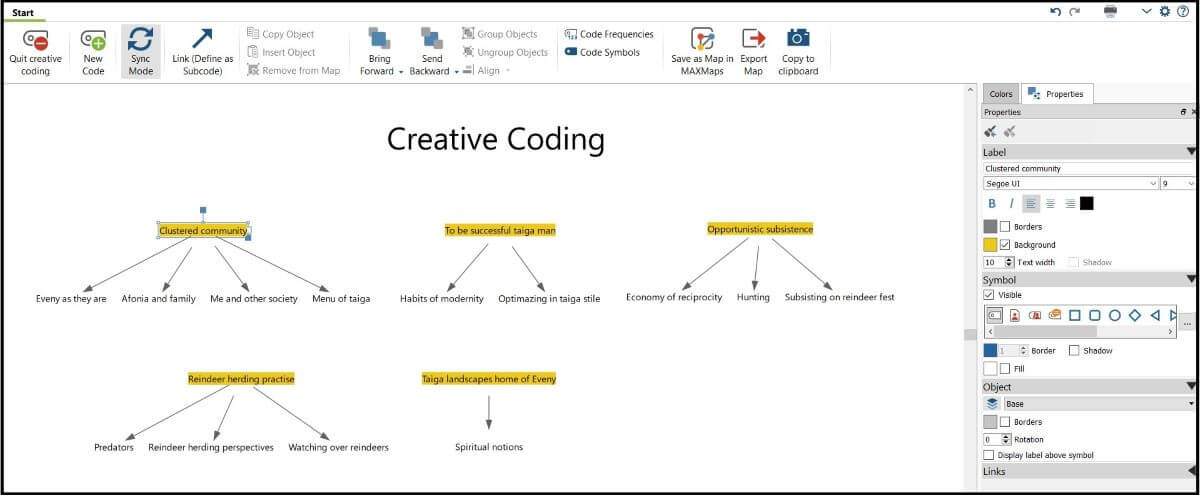The width and height of the screenshot is (1200, 495).
Task: Open Code Symbols
Action: point(602,52)
